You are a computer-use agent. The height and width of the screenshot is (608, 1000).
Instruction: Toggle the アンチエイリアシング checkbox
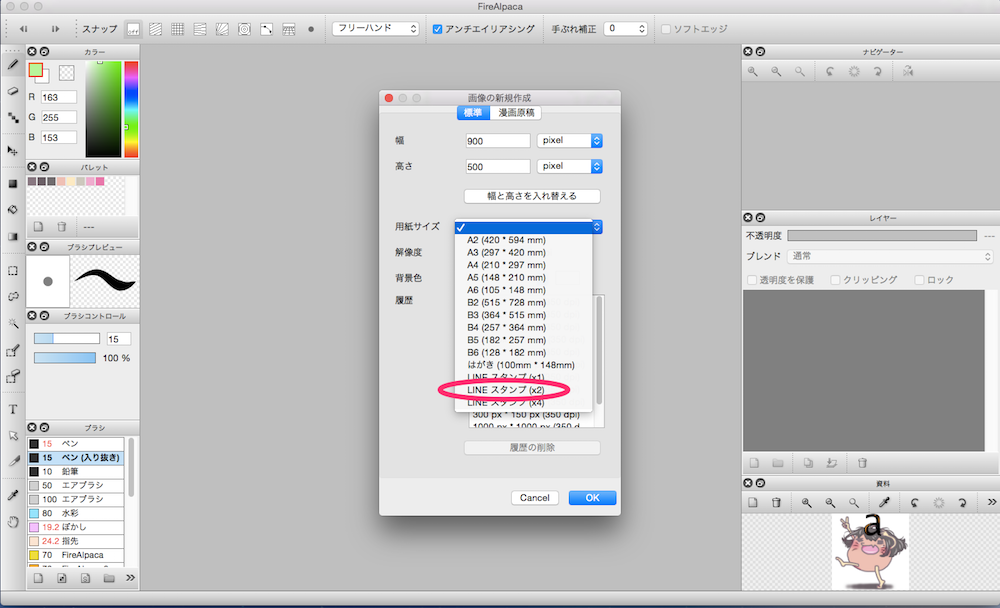[438, 29]
